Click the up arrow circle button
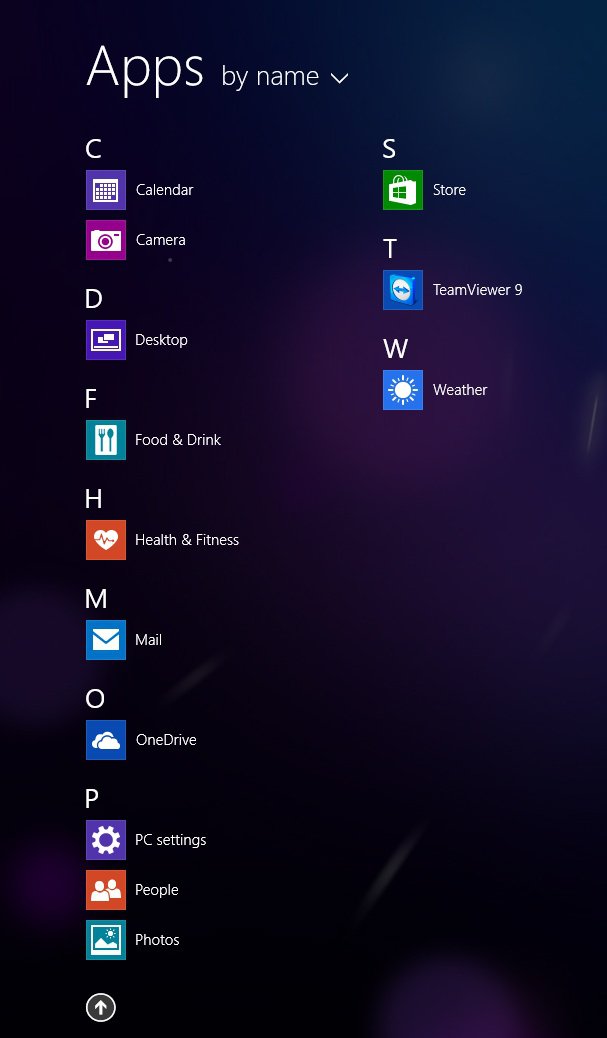The width and height of the screenshot is (607, 1038). [x=101, y=1008]
